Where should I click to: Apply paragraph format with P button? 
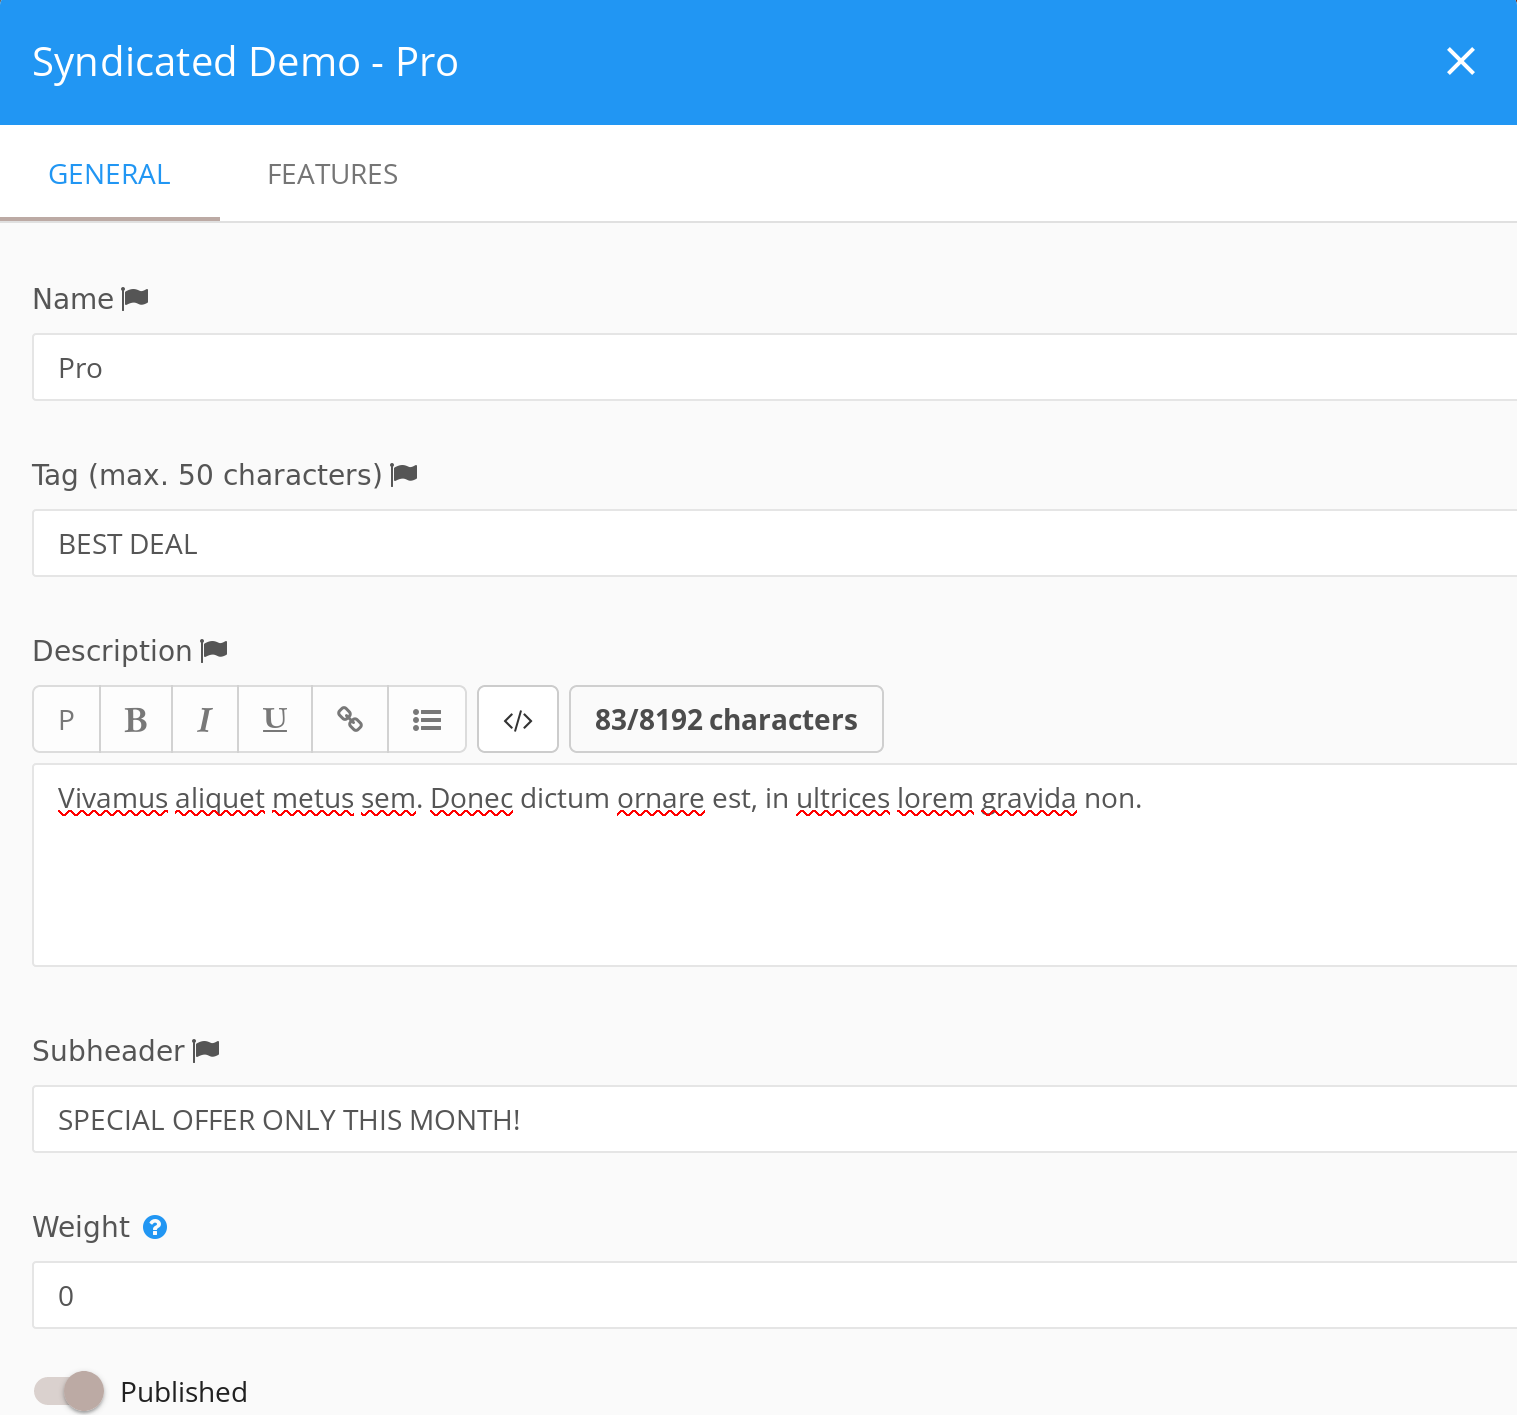(67, 719)
